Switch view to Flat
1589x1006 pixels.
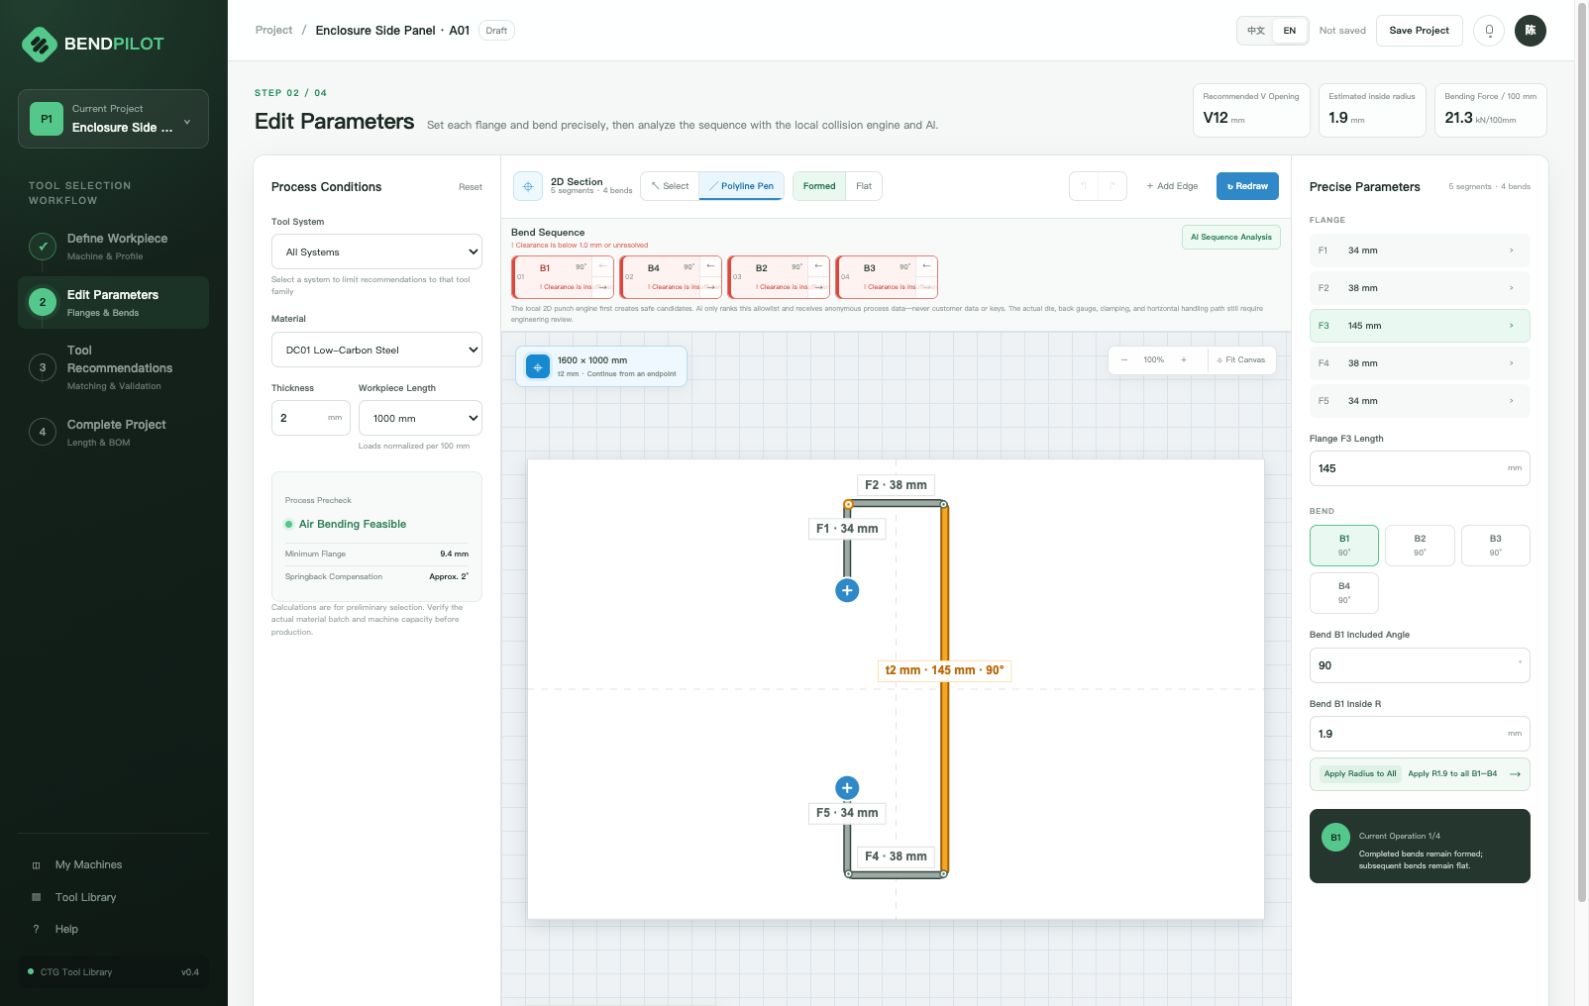tap(864, 186)
